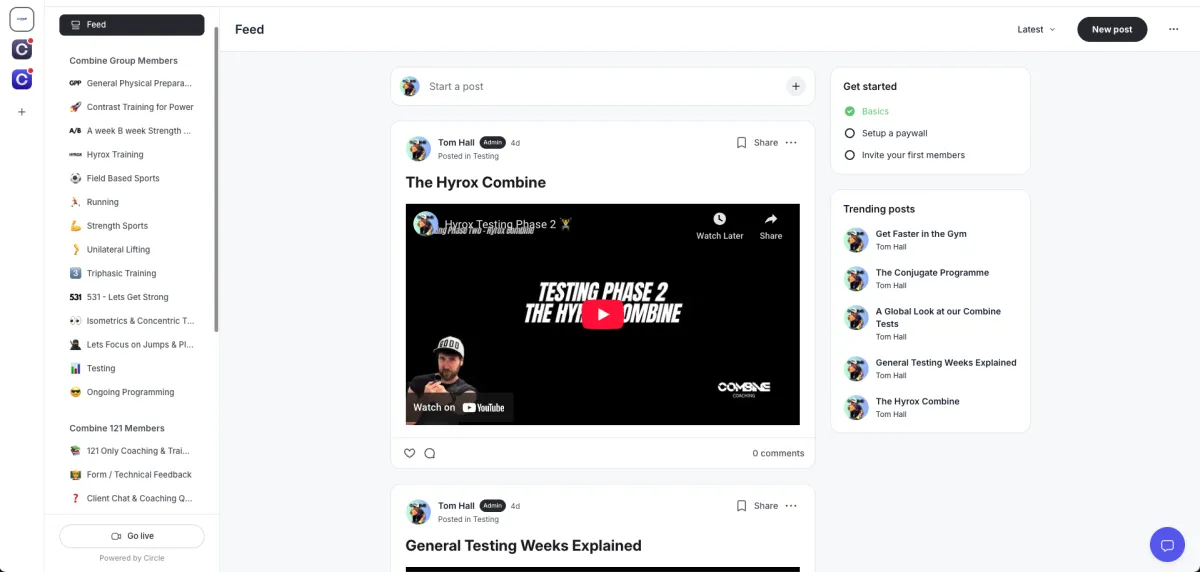Viewport: 1200px width, 572px height.
Task: Open trending post The Hyrox Combine
Action: (x=917, y=402)
